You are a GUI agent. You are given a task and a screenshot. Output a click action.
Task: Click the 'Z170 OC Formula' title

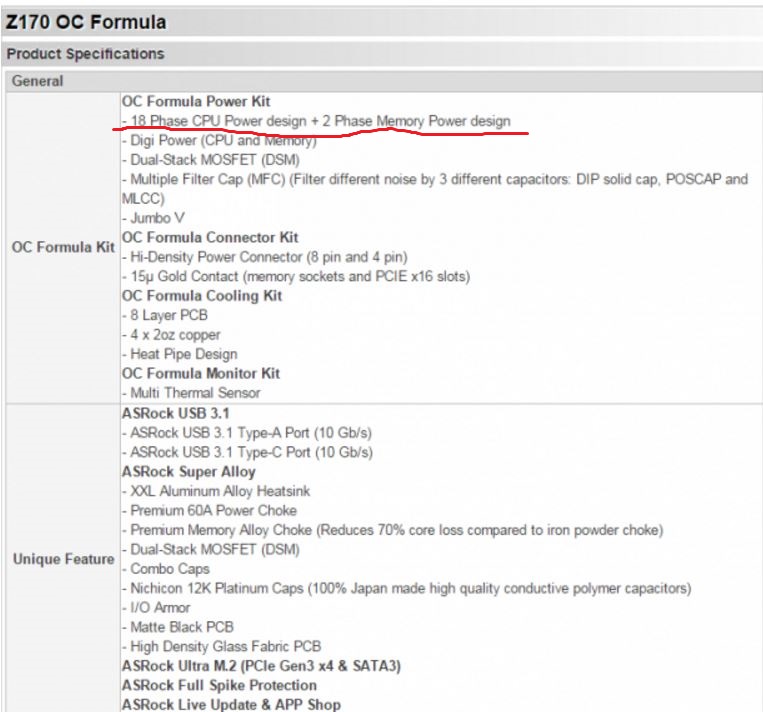86,22
